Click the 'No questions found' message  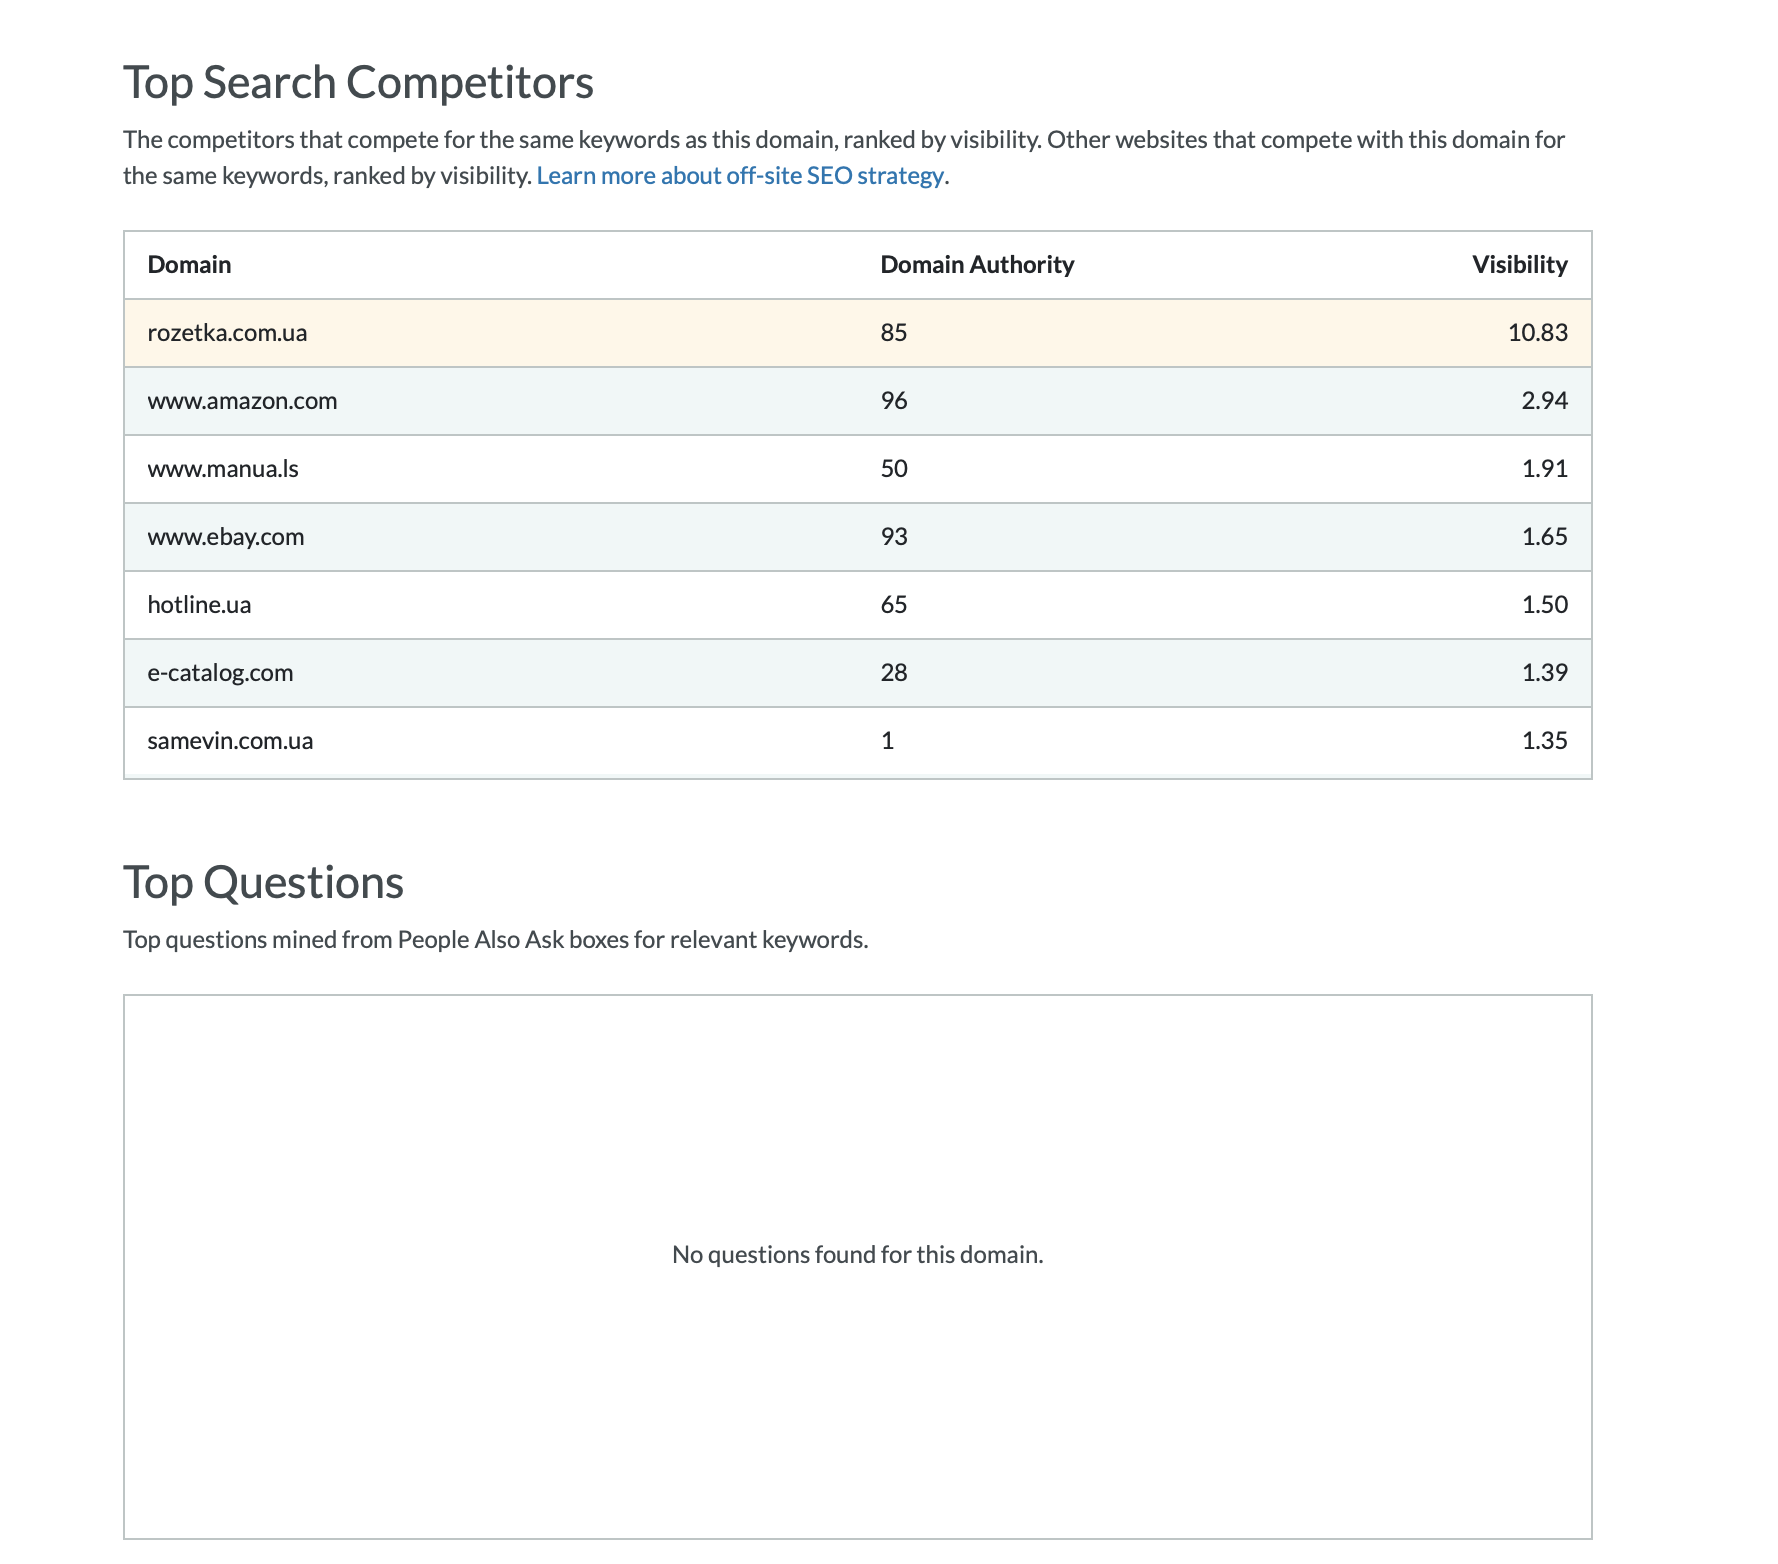(x=857, y=1255)
